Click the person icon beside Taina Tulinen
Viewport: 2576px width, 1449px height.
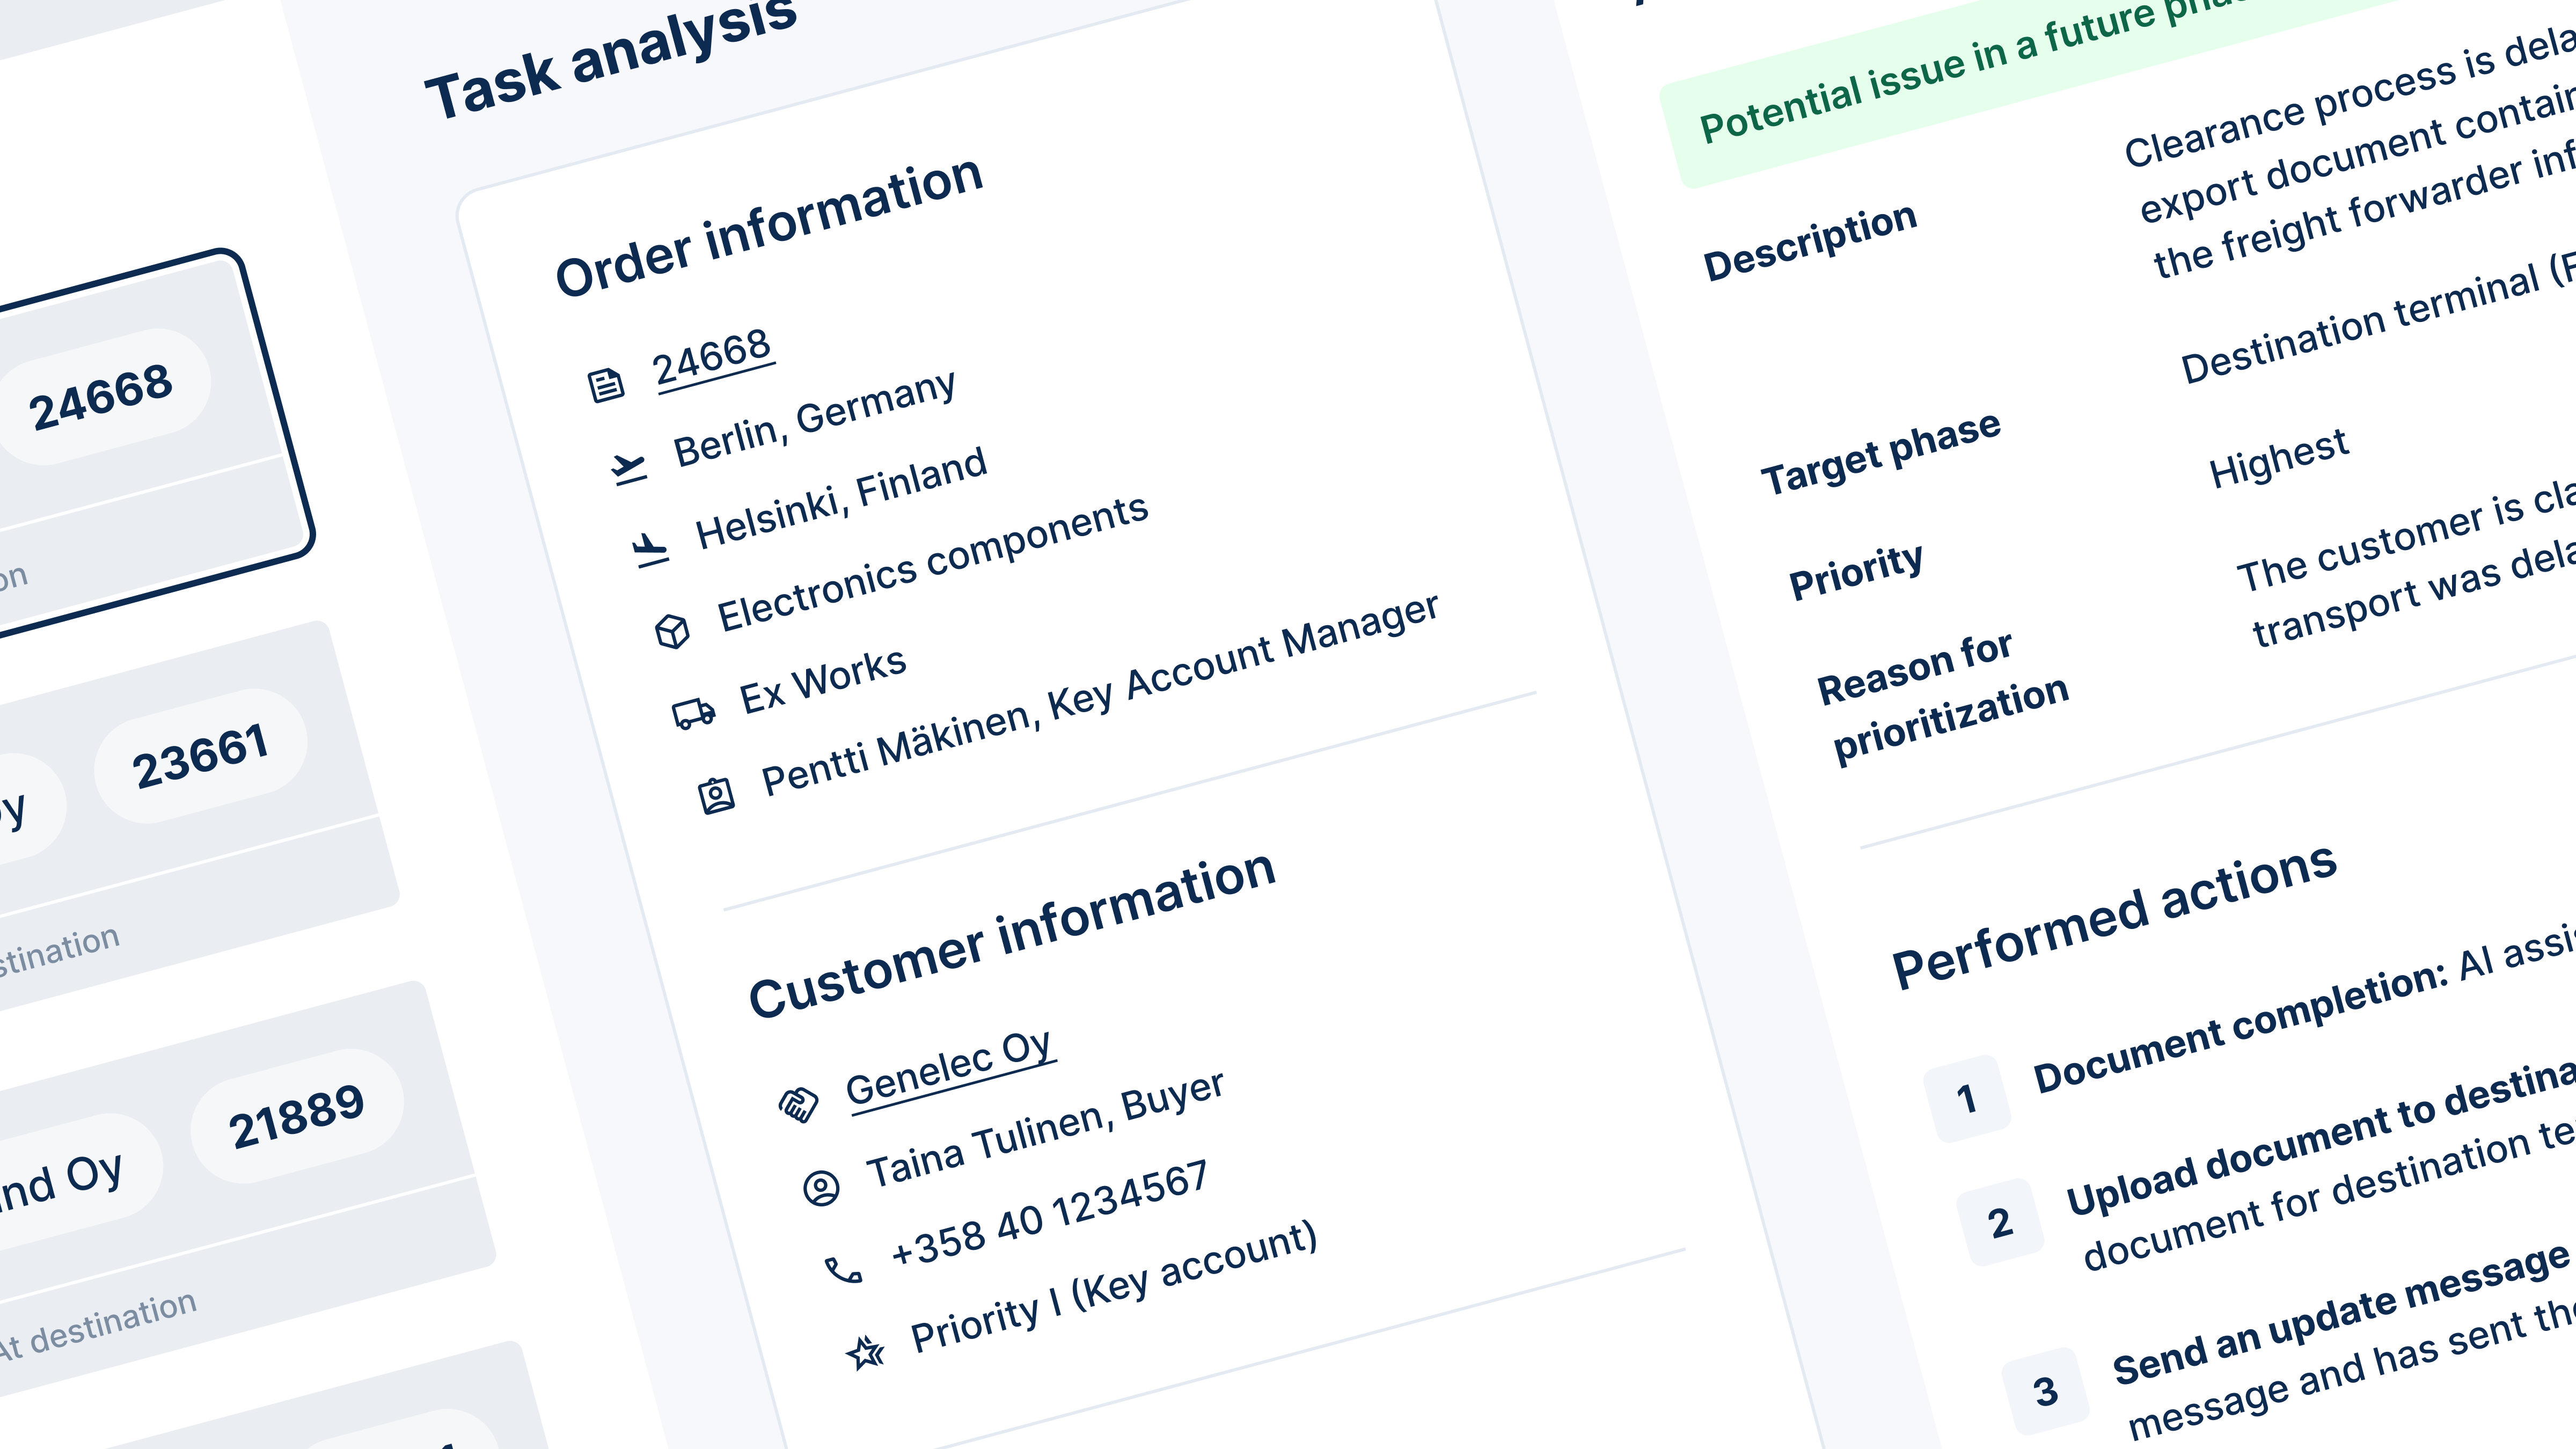point(821,1188)
